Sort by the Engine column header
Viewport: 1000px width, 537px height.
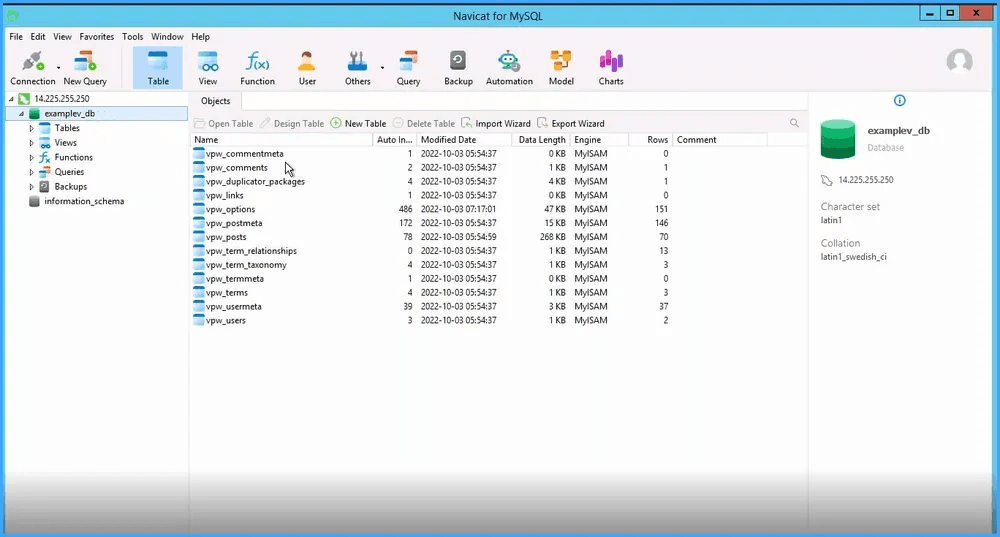(599, 140)
